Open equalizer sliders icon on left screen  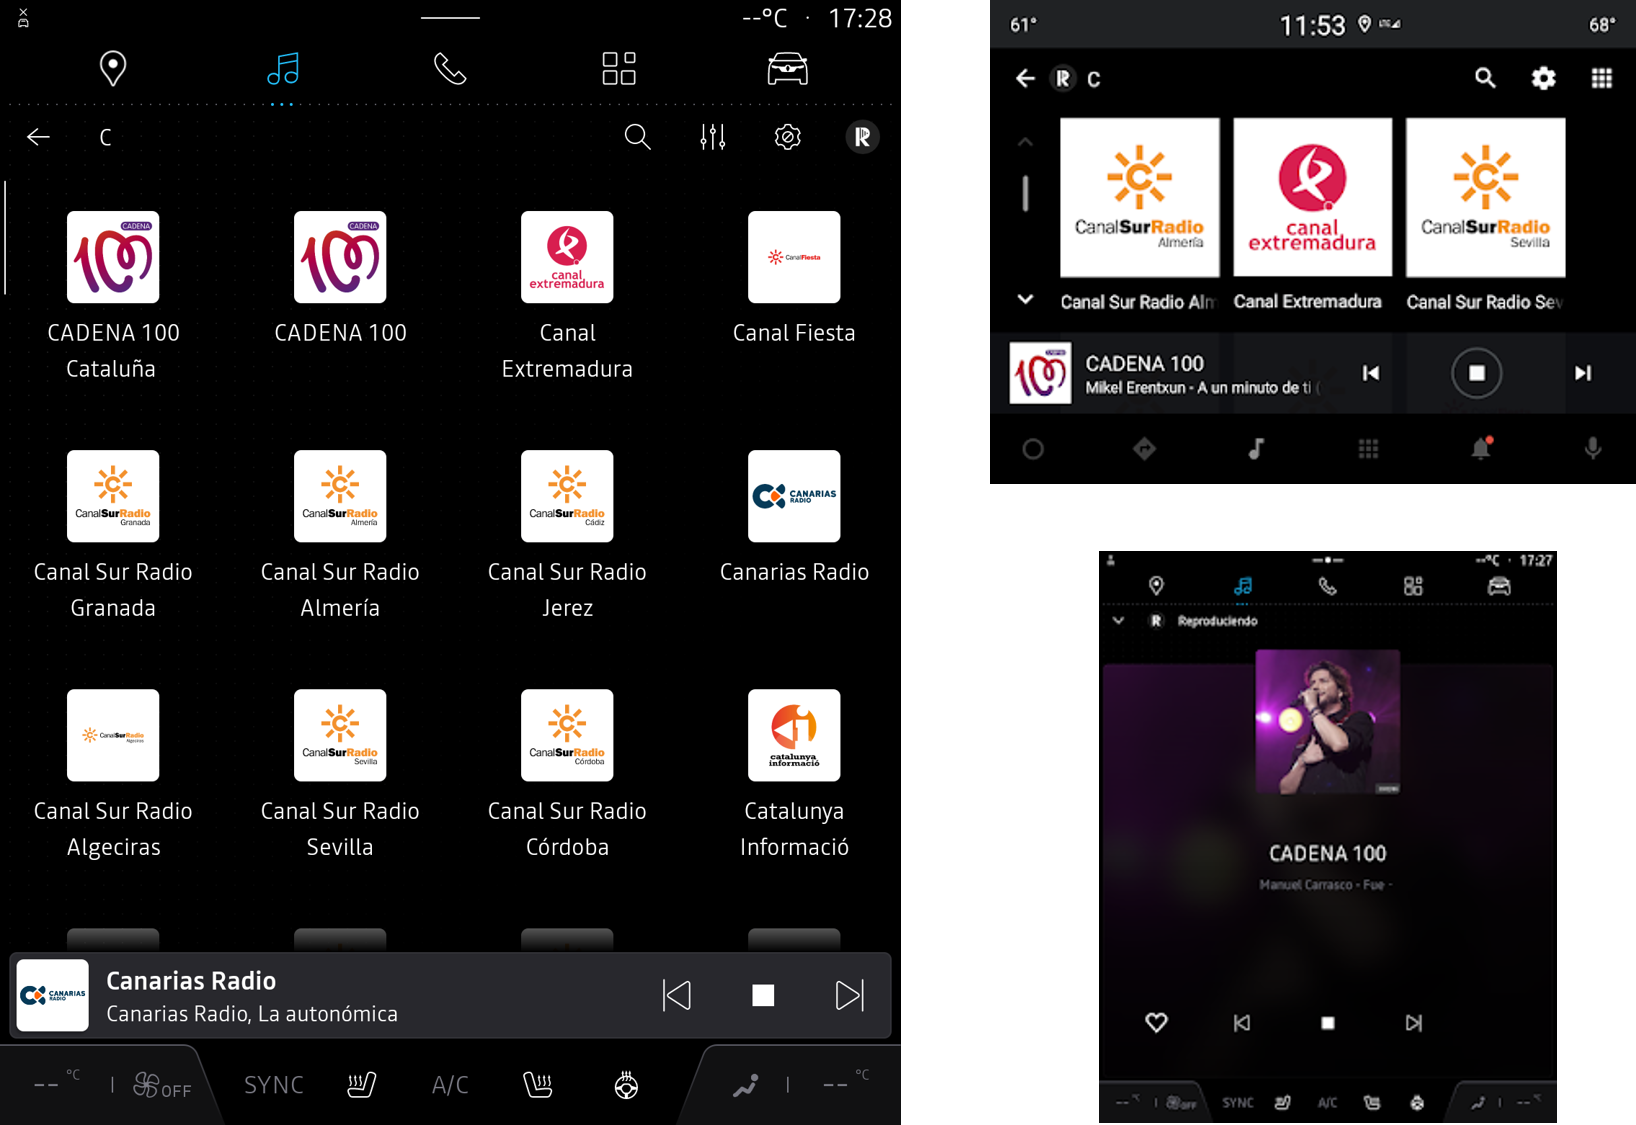point(713,137)
